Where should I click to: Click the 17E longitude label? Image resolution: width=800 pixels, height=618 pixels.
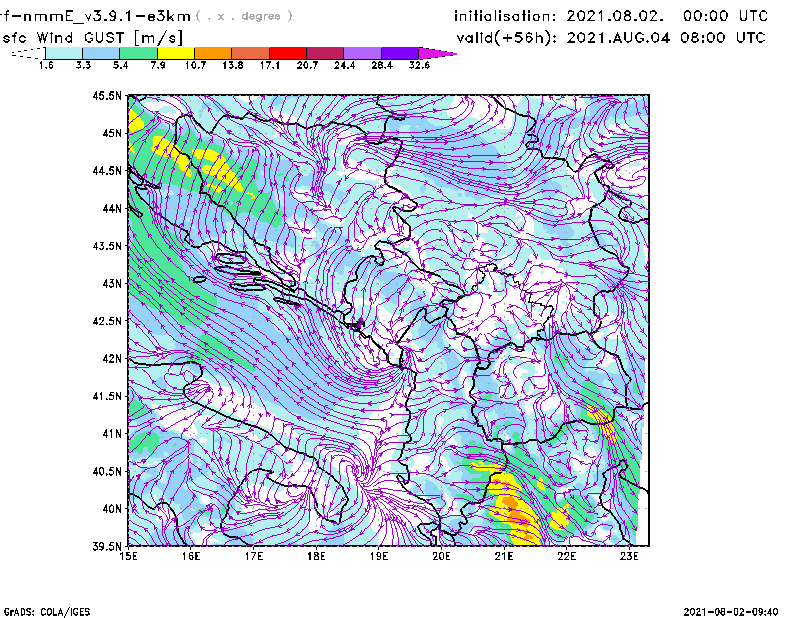pos(254,556)
